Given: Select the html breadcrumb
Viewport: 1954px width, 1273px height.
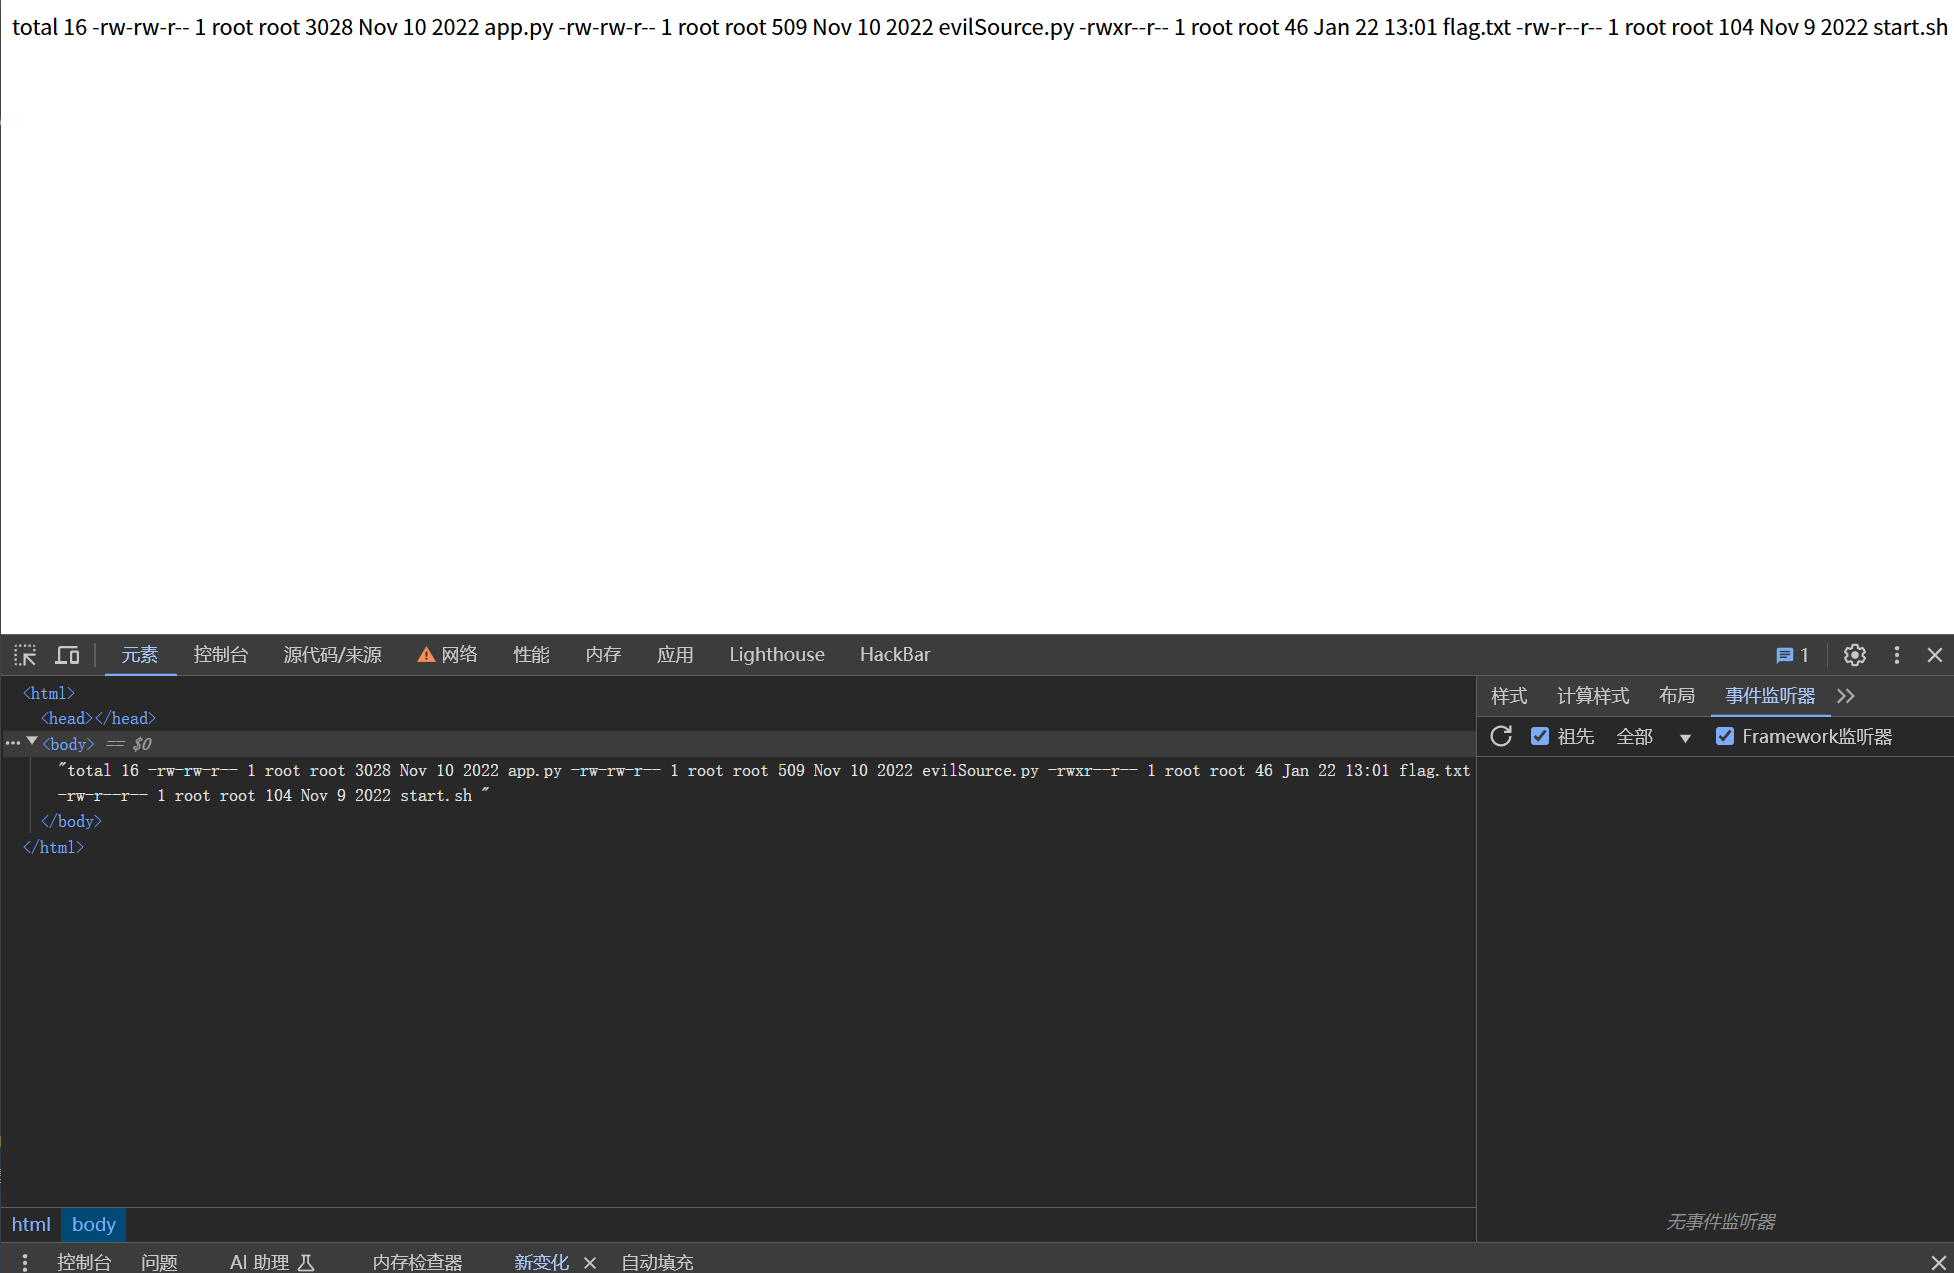Looking at the screenshot, I should (31, 1224).
